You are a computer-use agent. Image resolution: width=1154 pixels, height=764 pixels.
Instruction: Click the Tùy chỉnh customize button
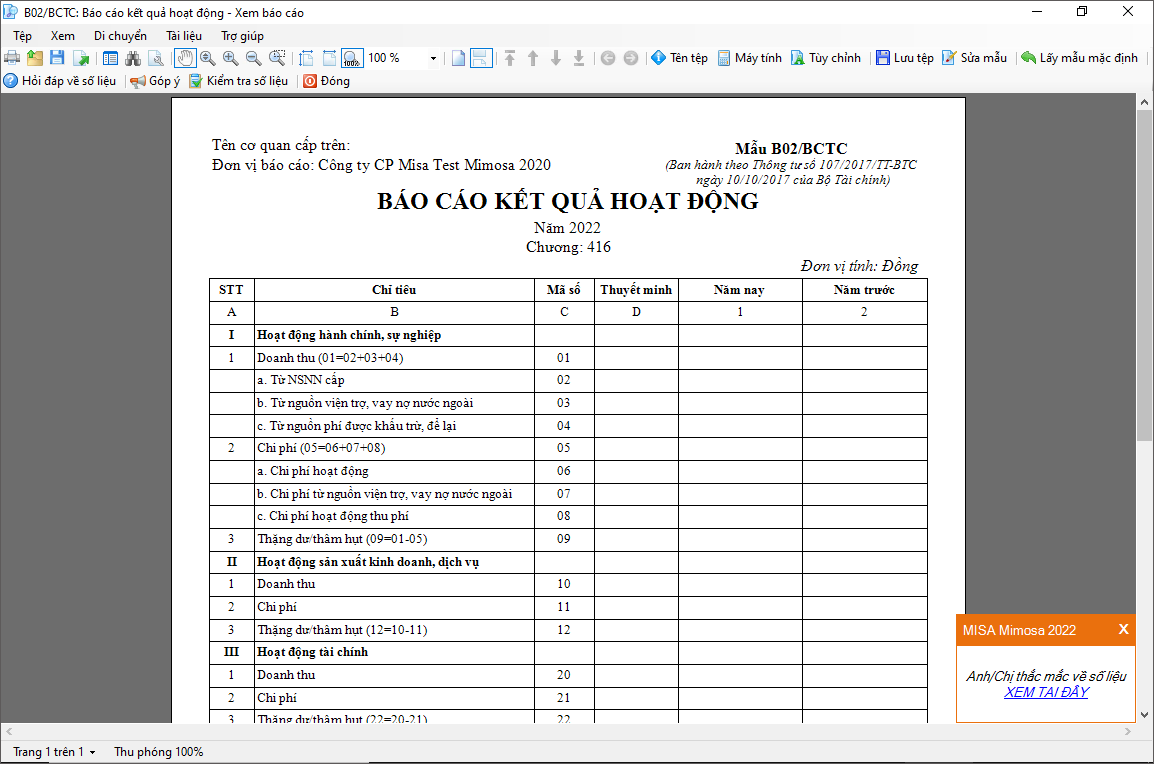click(x=826, y=58)
